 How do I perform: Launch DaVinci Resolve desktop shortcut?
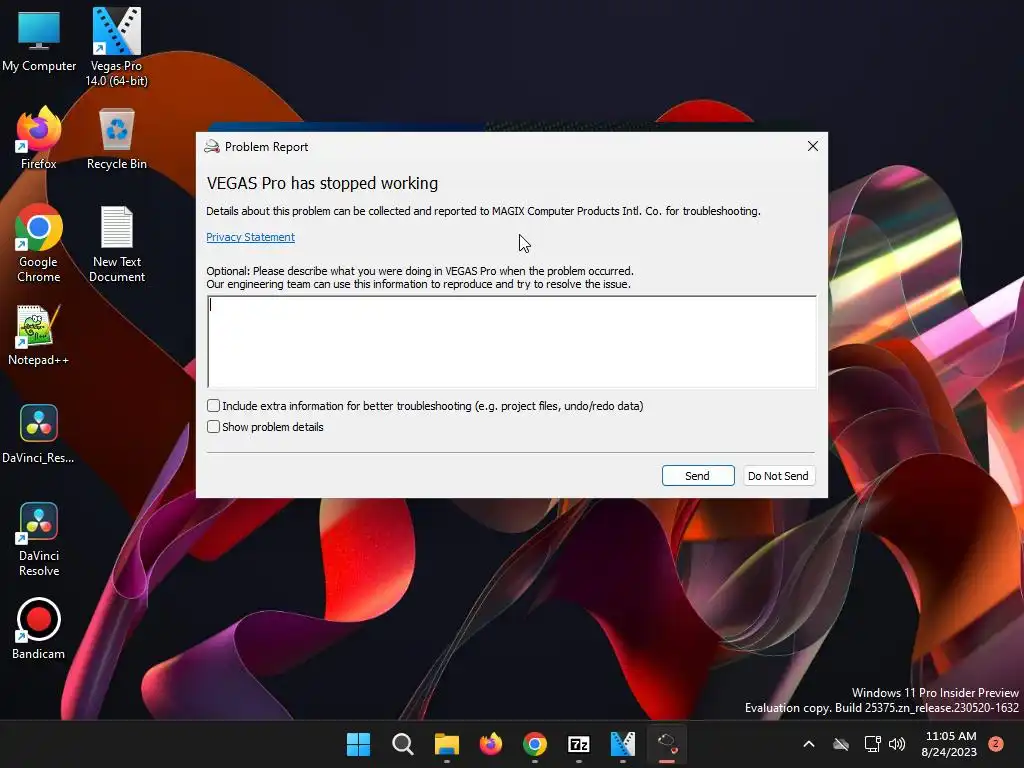coord(39,539)
